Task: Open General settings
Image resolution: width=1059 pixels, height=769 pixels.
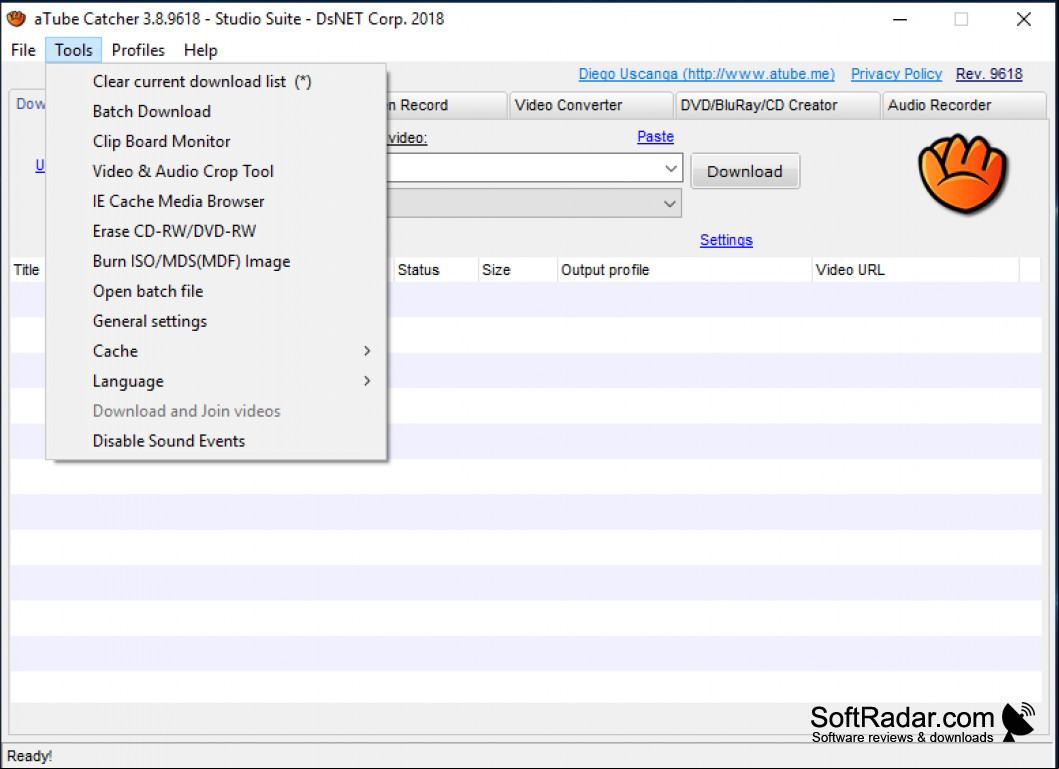Action: pos(216,321)
